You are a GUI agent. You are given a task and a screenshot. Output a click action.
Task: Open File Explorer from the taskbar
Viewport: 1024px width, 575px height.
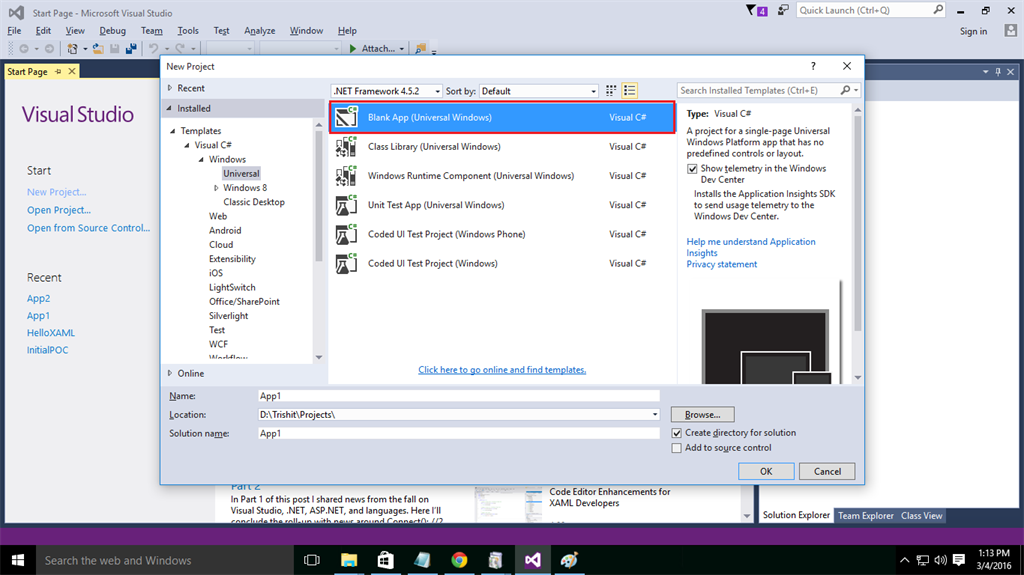click(x=349, y=560)
